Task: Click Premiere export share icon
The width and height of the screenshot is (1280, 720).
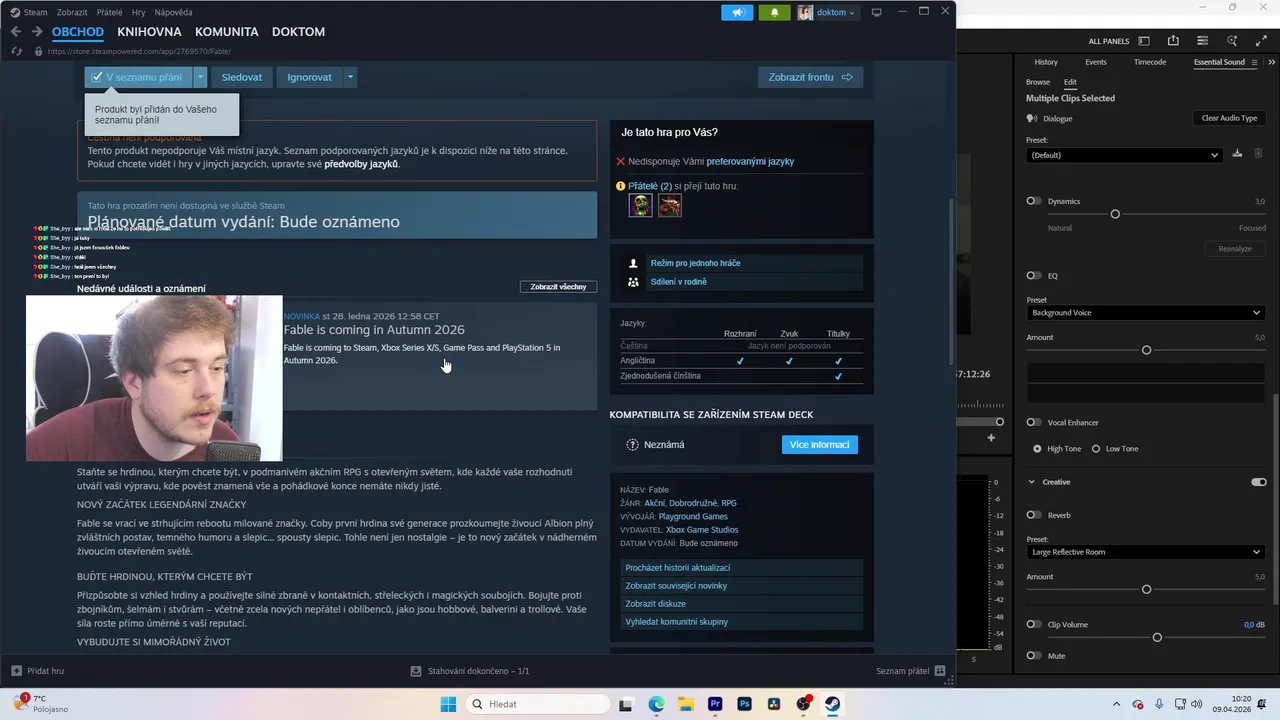Action: coord(1173,41)
